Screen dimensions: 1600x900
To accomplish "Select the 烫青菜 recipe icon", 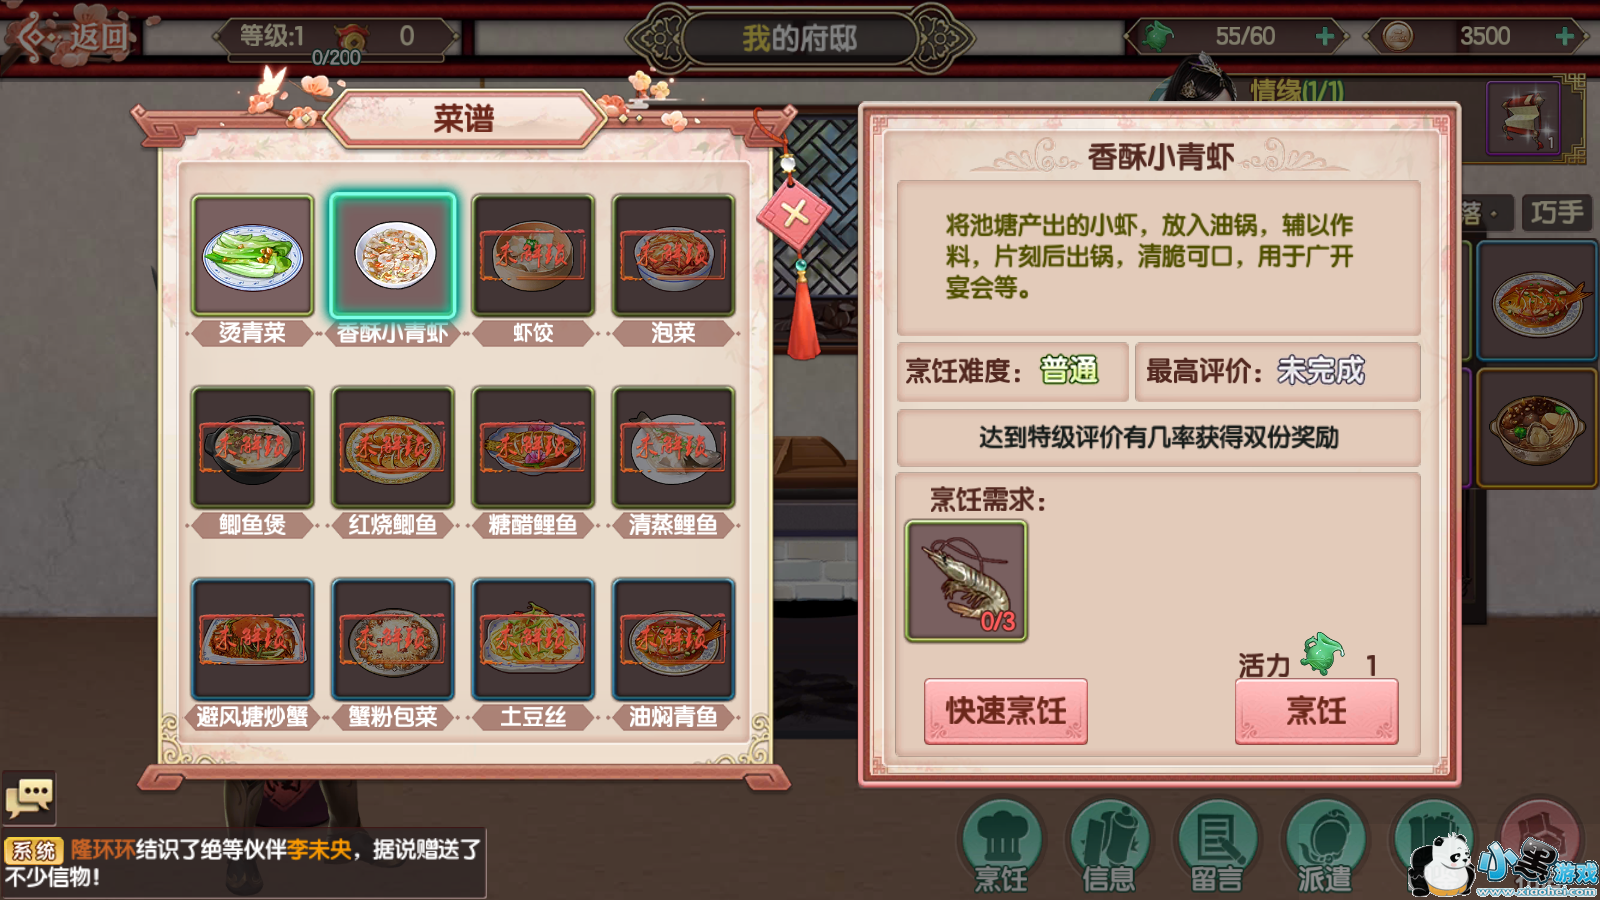I will 253,256.
